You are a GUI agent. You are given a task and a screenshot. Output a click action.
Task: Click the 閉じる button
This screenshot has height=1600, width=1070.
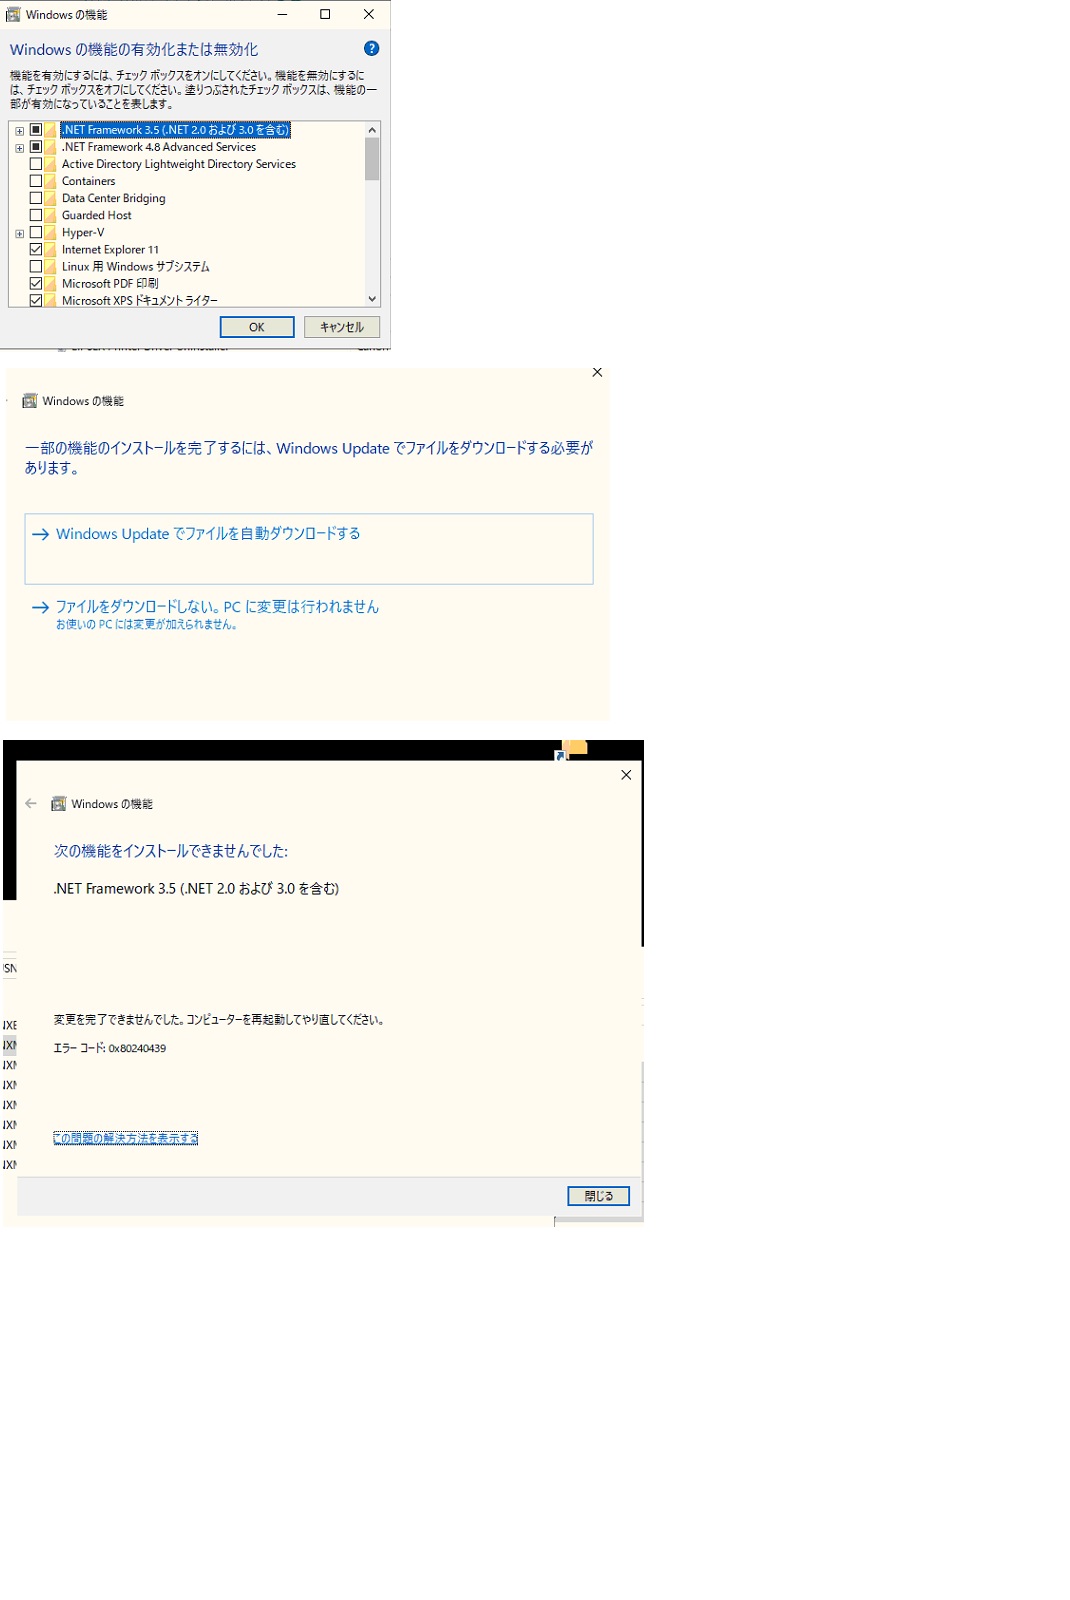[x=598, y=1196]
